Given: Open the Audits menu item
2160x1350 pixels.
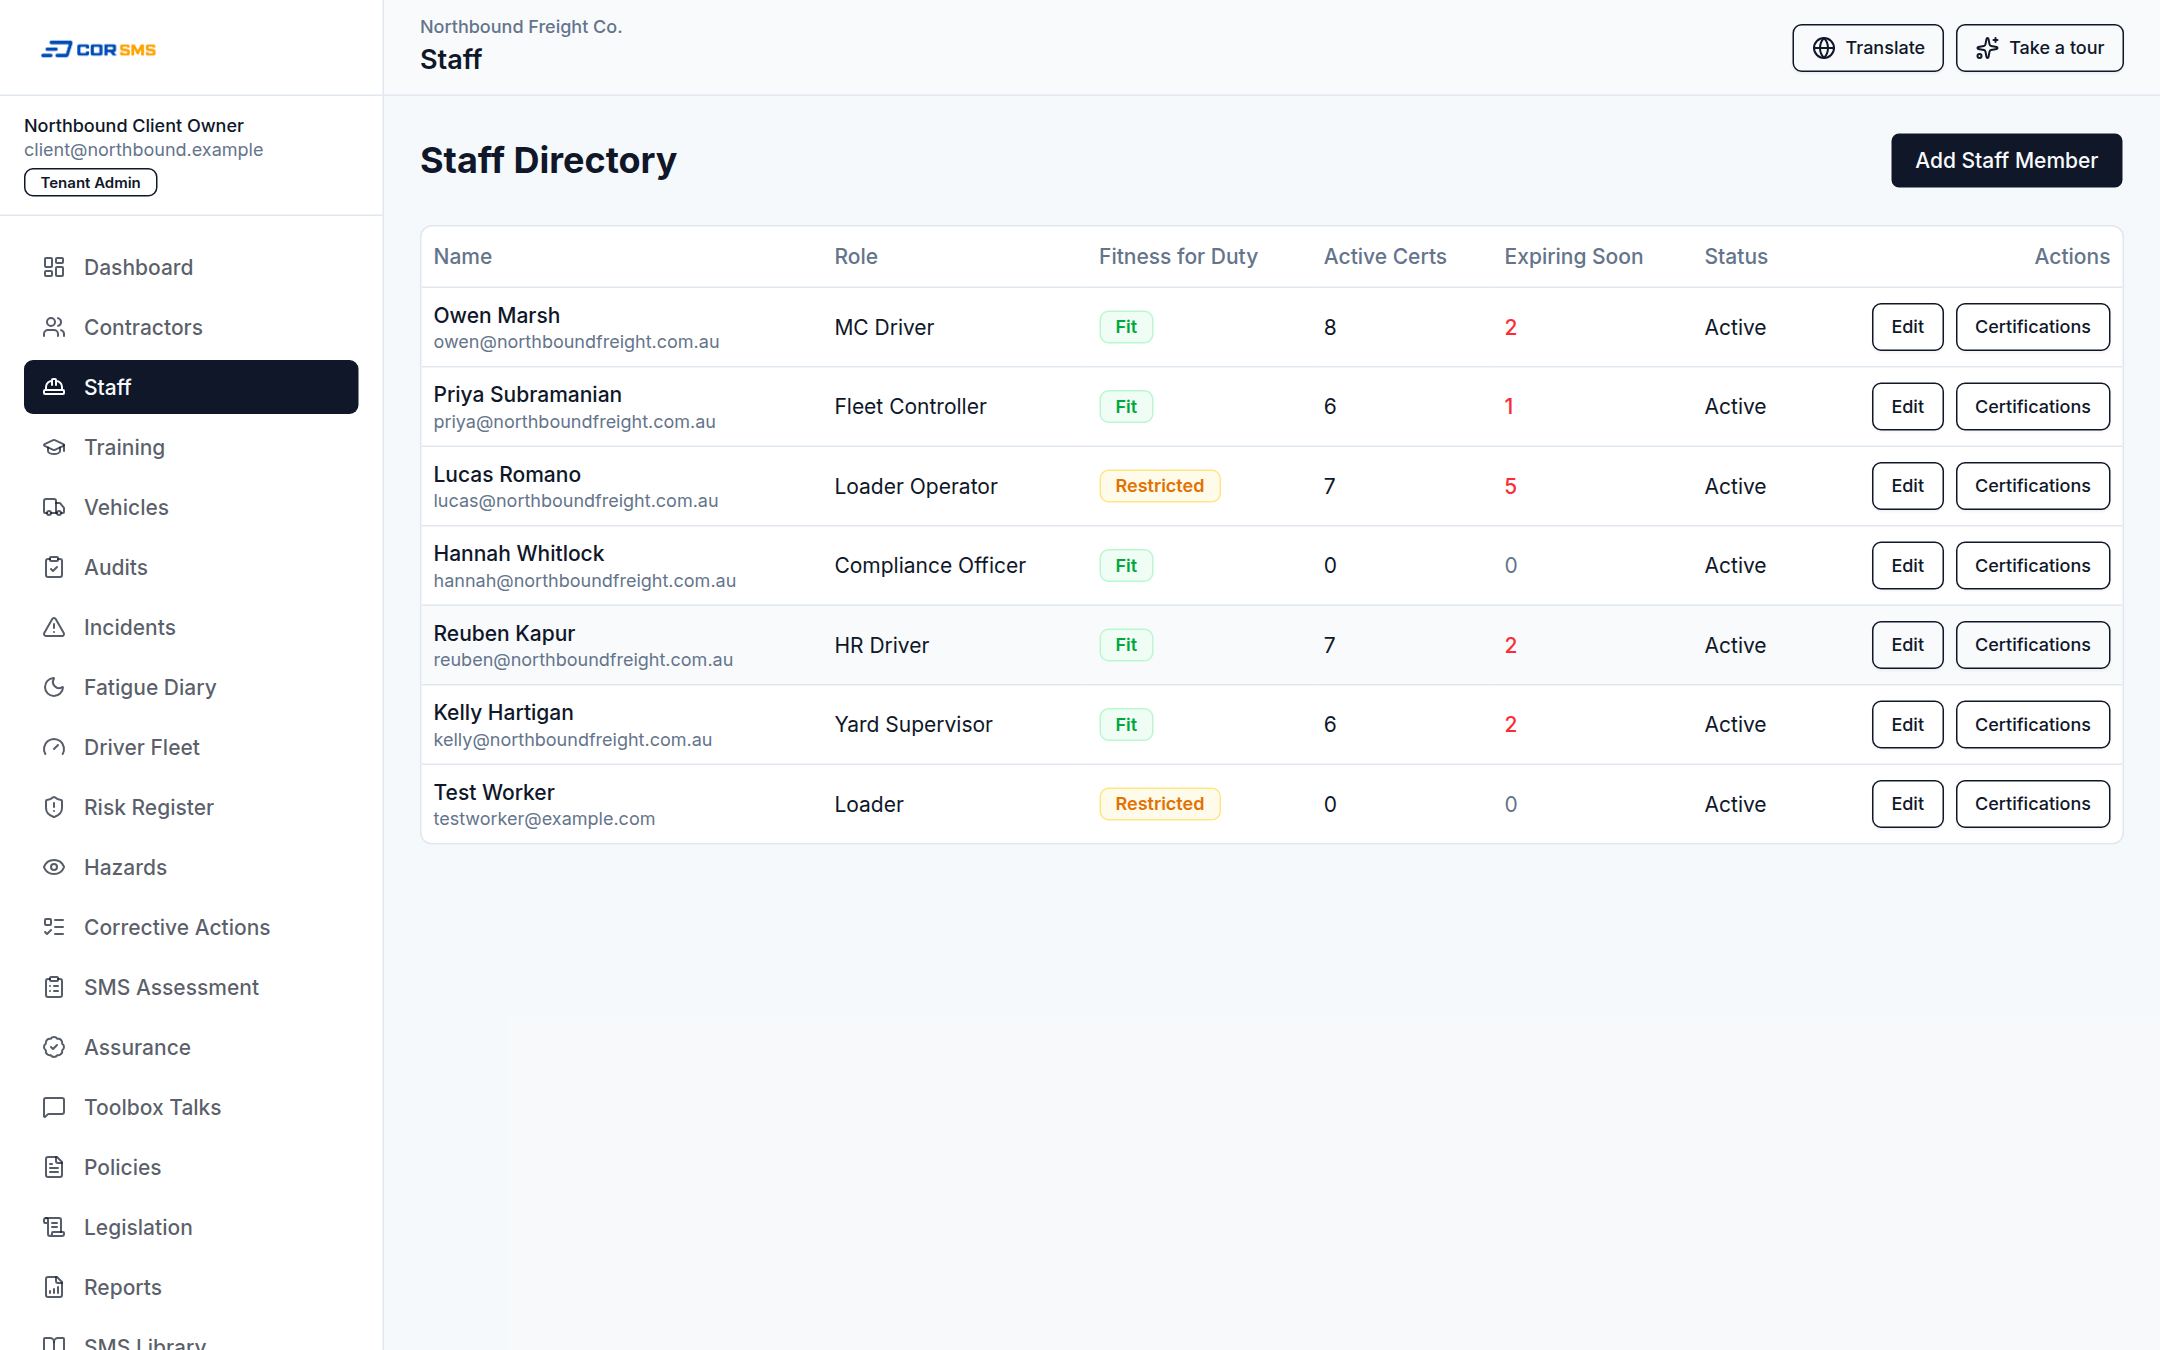Looking at the screenshot, I should pyautogui.click(x=191, y=567).
